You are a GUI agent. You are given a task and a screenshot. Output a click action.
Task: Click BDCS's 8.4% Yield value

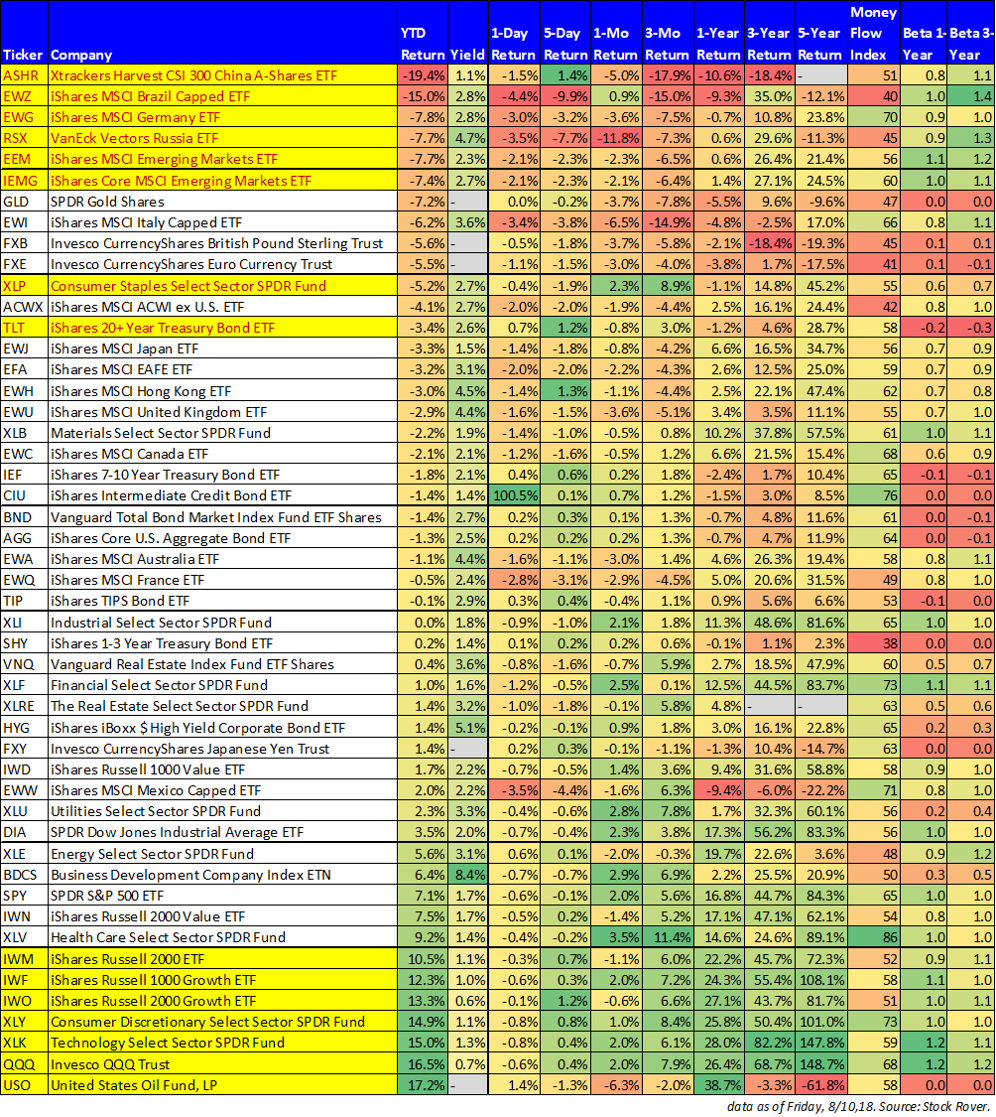coord(468,876)
